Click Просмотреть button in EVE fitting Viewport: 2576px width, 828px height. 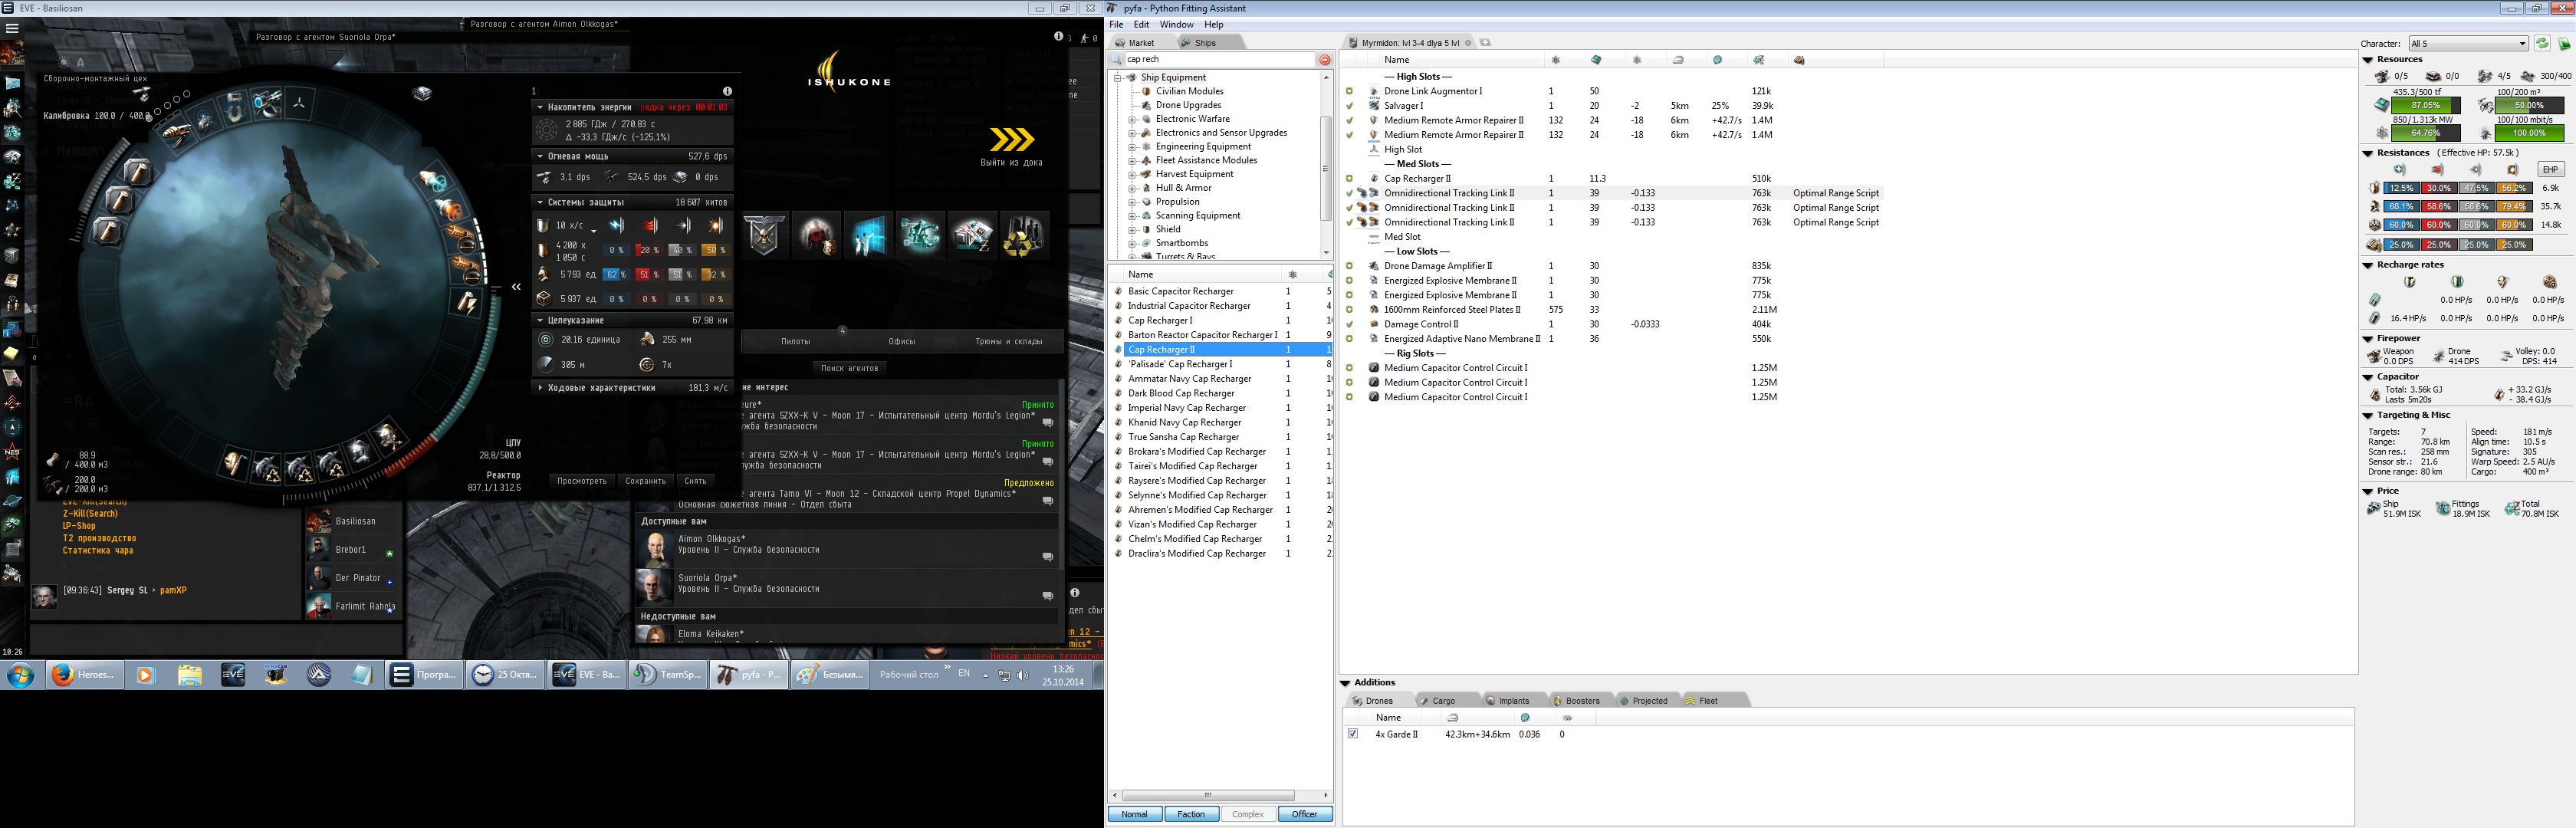click(x=582, y=481)
